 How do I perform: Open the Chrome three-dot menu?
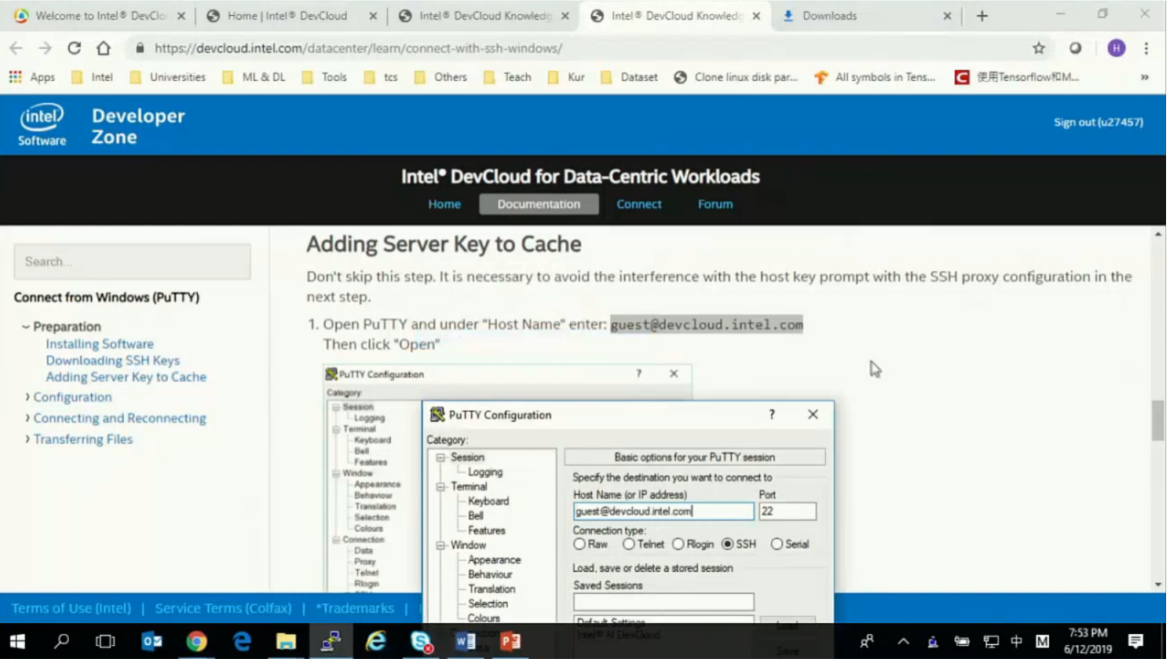coord(1146,48)
